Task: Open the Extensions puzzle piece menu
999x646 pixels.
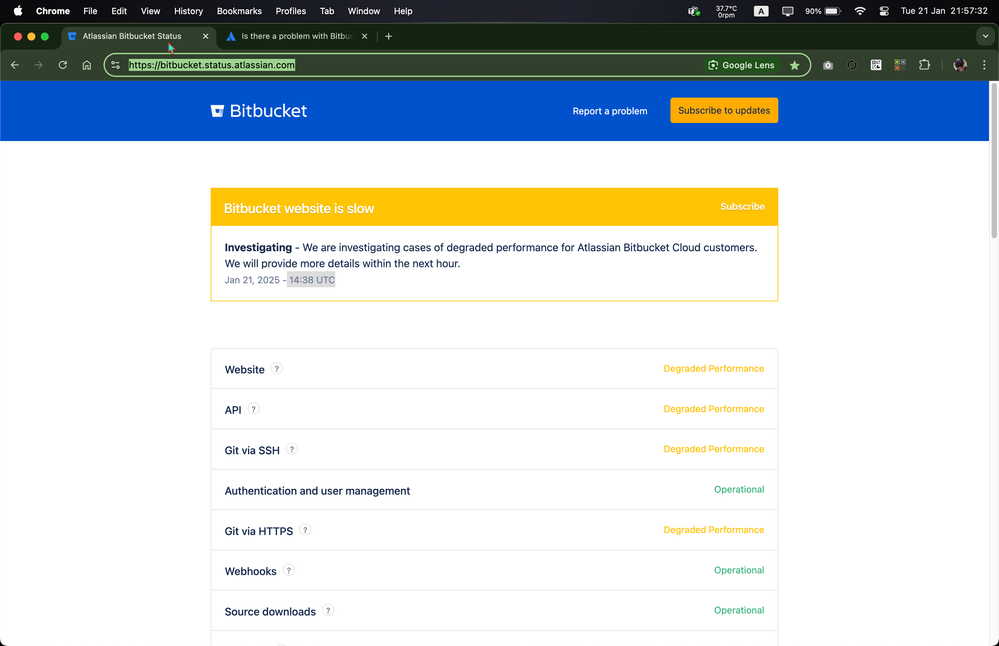Action: (924, 65)
